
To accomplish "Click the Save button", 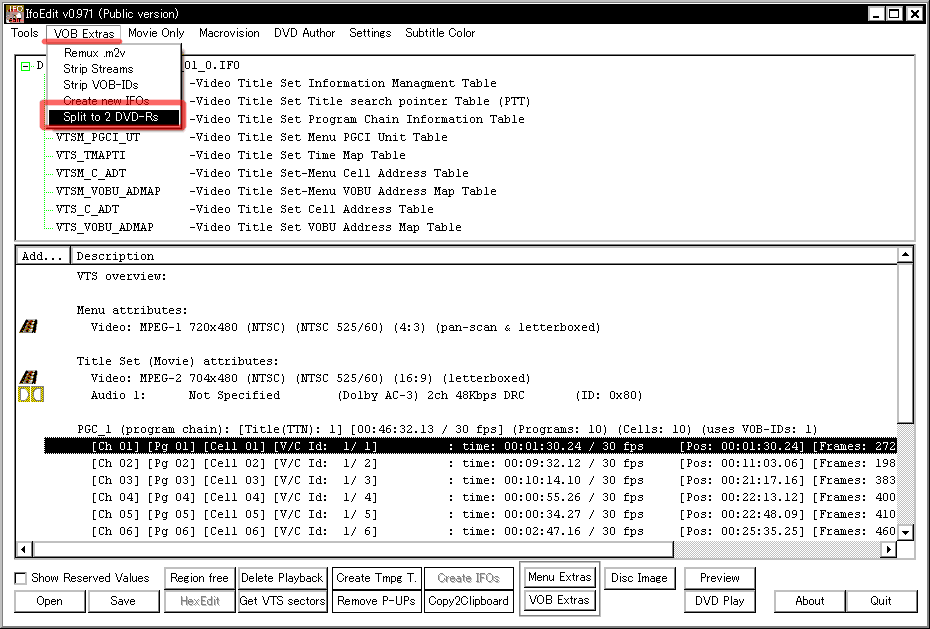I will tap(123, 601).
